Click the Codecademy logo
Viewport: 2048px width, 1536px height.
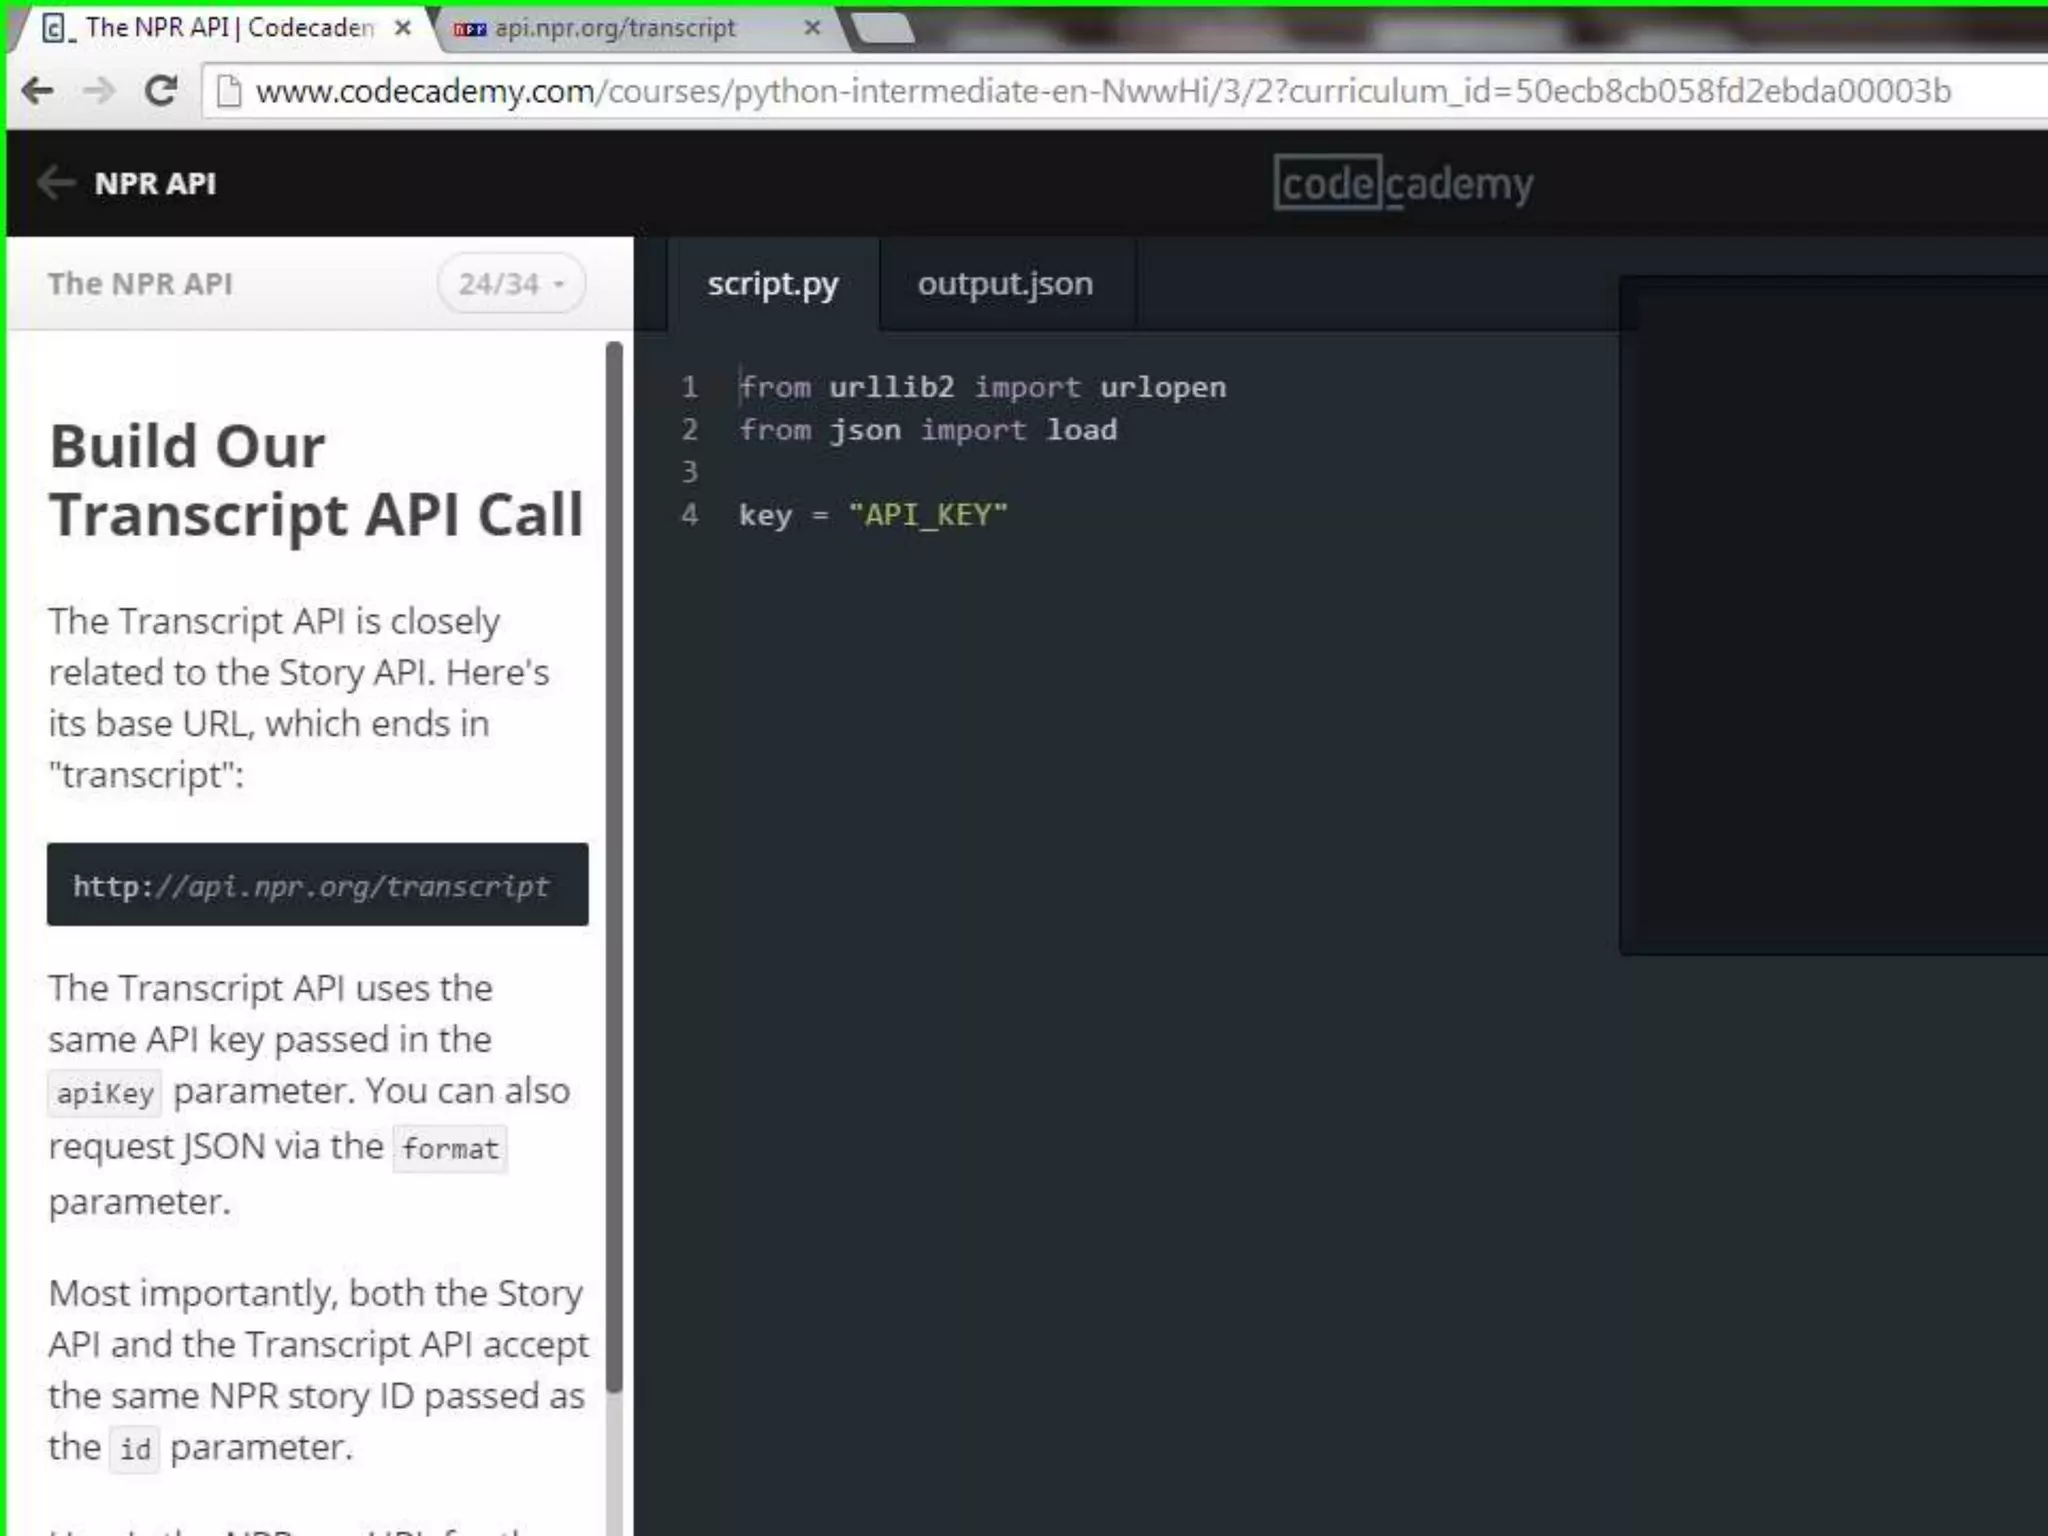(x=1403, y=183)
